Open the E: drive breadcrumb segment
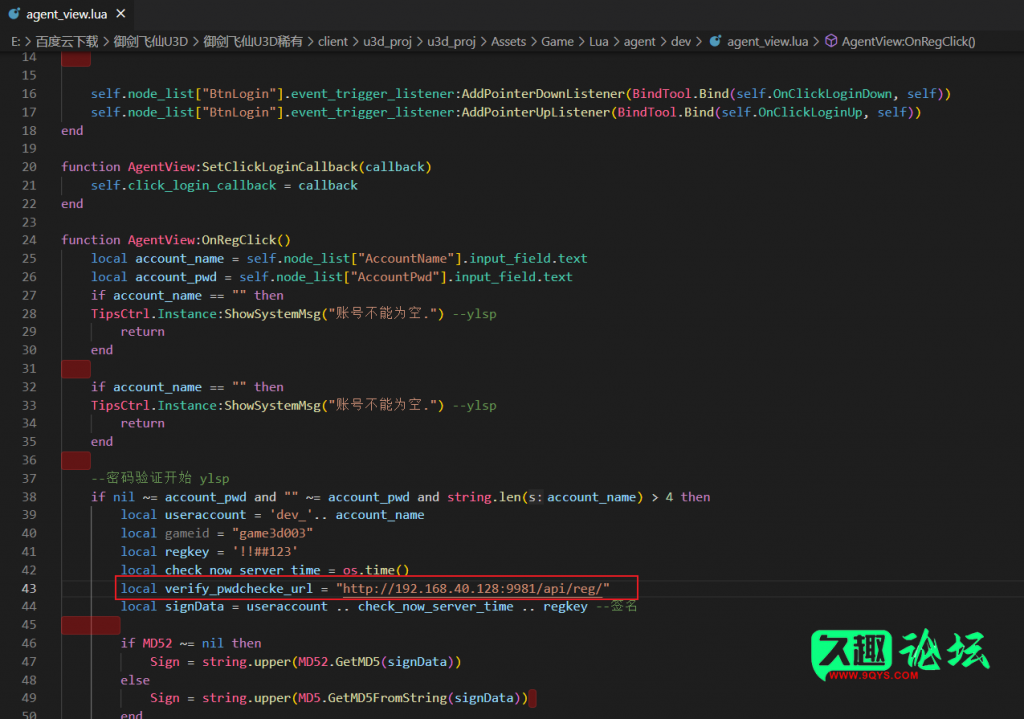Screen dimensions: 1024x719 coord(15,42)
